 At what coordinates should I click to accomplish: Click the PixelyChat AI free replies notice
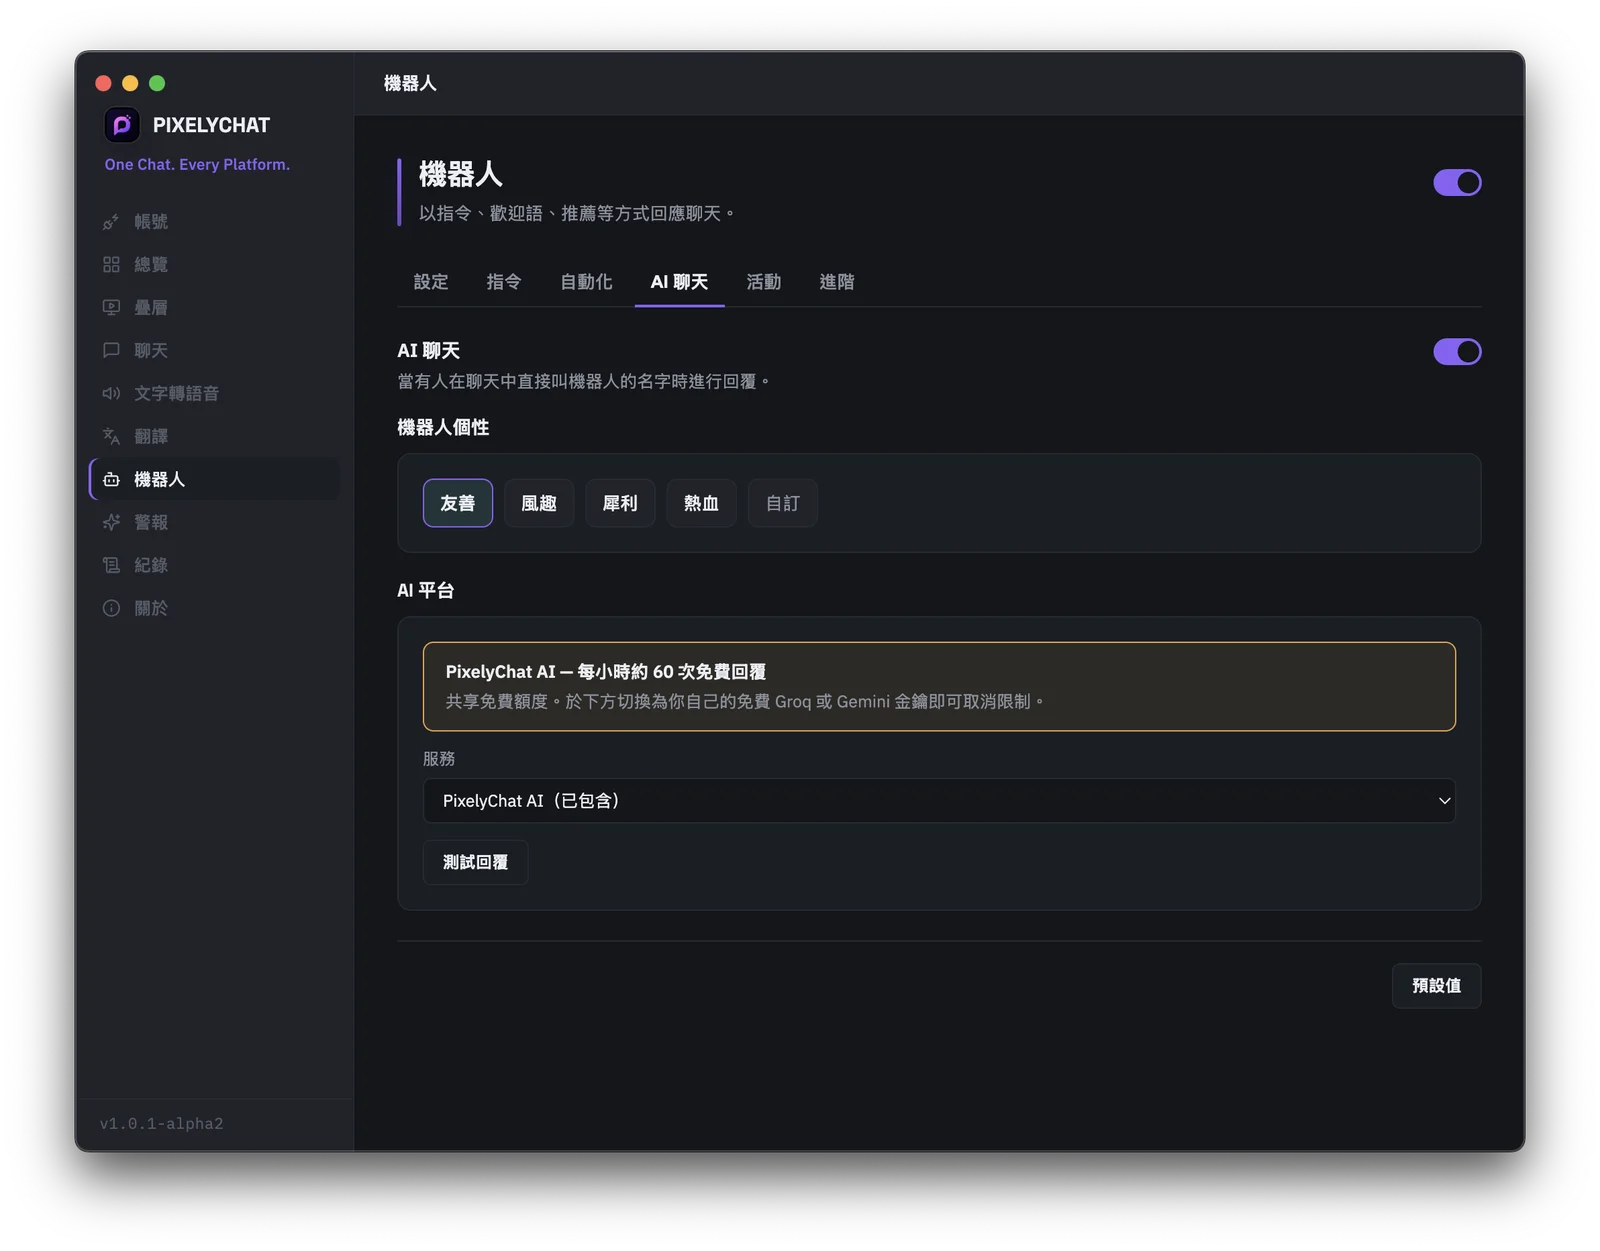pos(939,687)
